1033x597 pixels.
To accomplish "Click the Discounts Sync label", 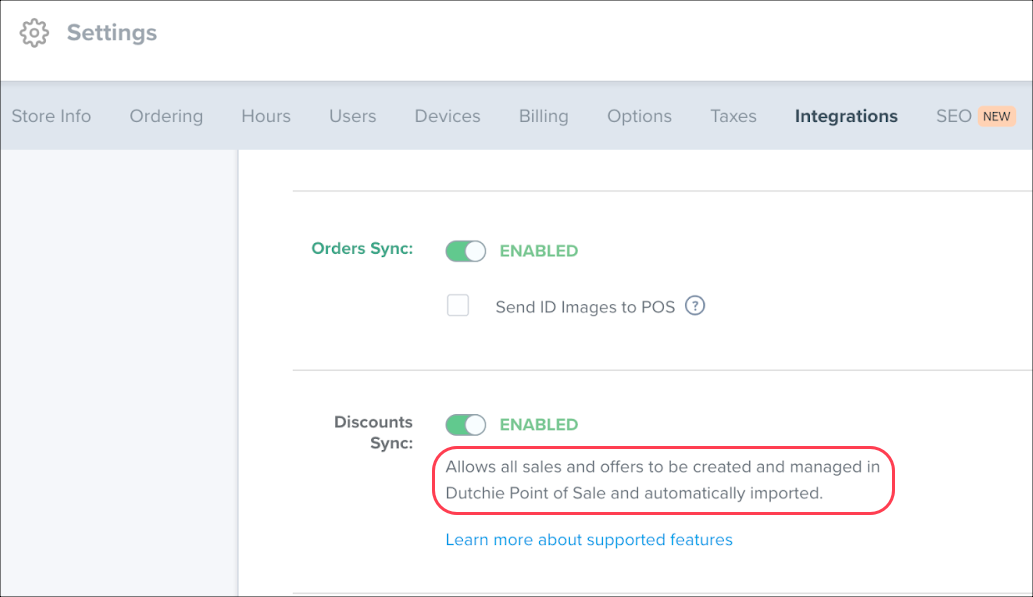I will 374,432.
